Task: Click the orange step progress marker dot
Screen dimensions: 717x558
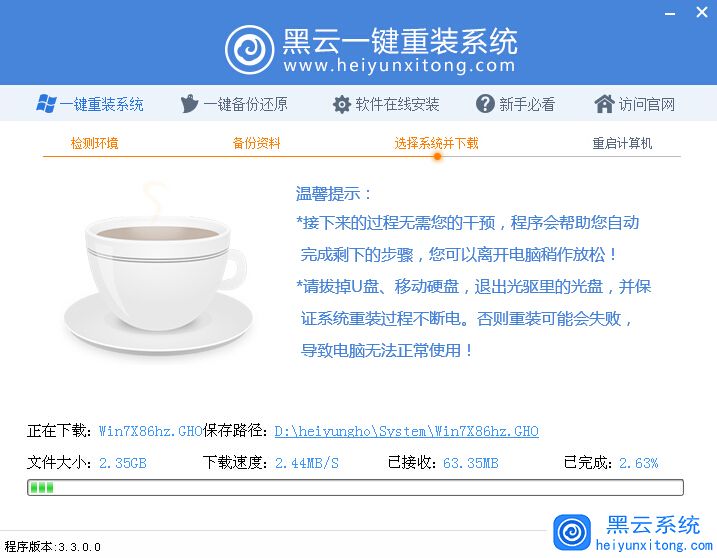Action: [437, 156]
